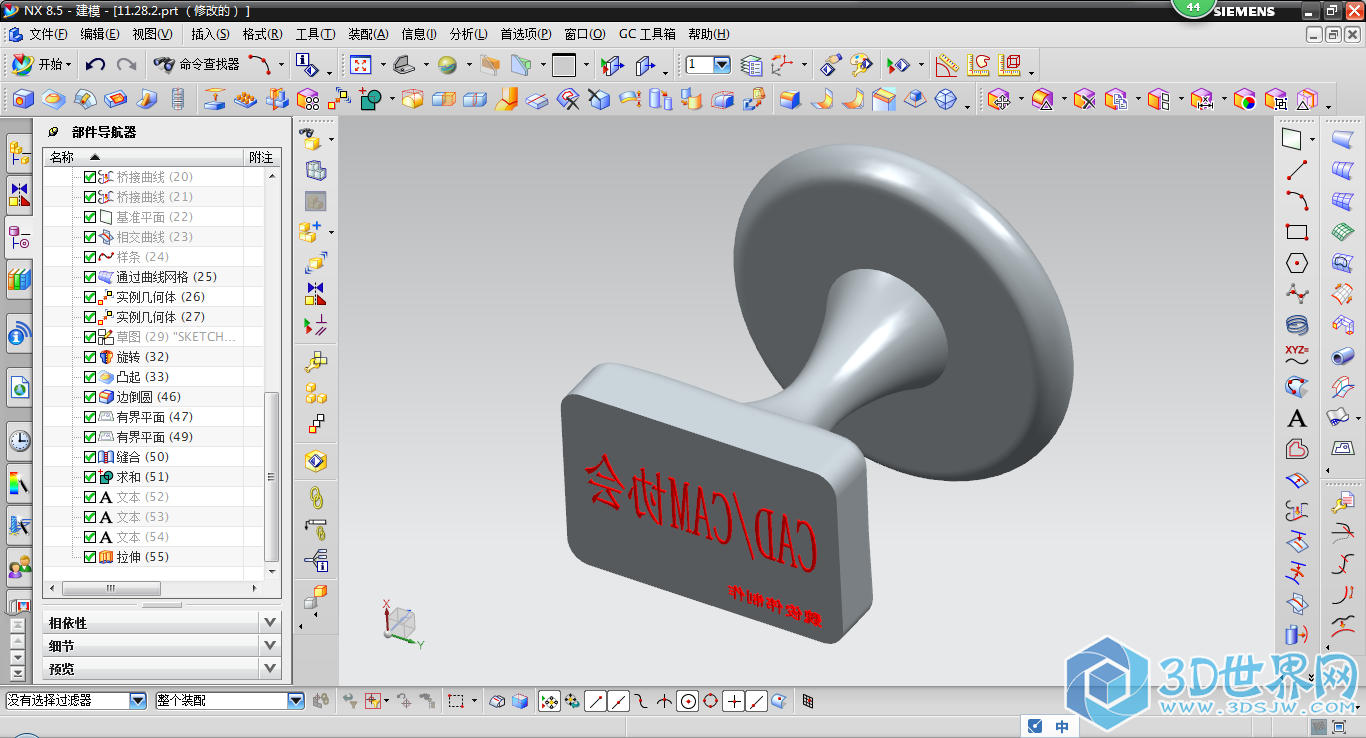Click the Undo arrow icon
The image size is (1366, 738).
click(x=95, y=65)
